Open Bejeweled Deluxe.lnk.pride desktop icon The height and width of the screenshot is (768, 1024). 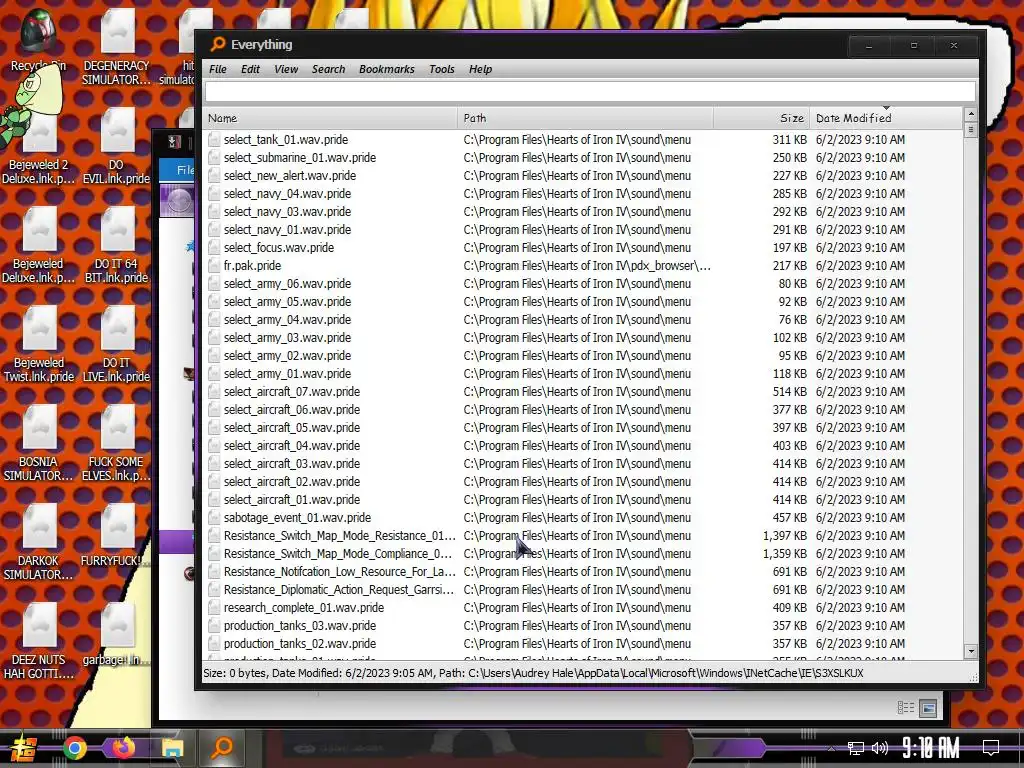[39, 247]
